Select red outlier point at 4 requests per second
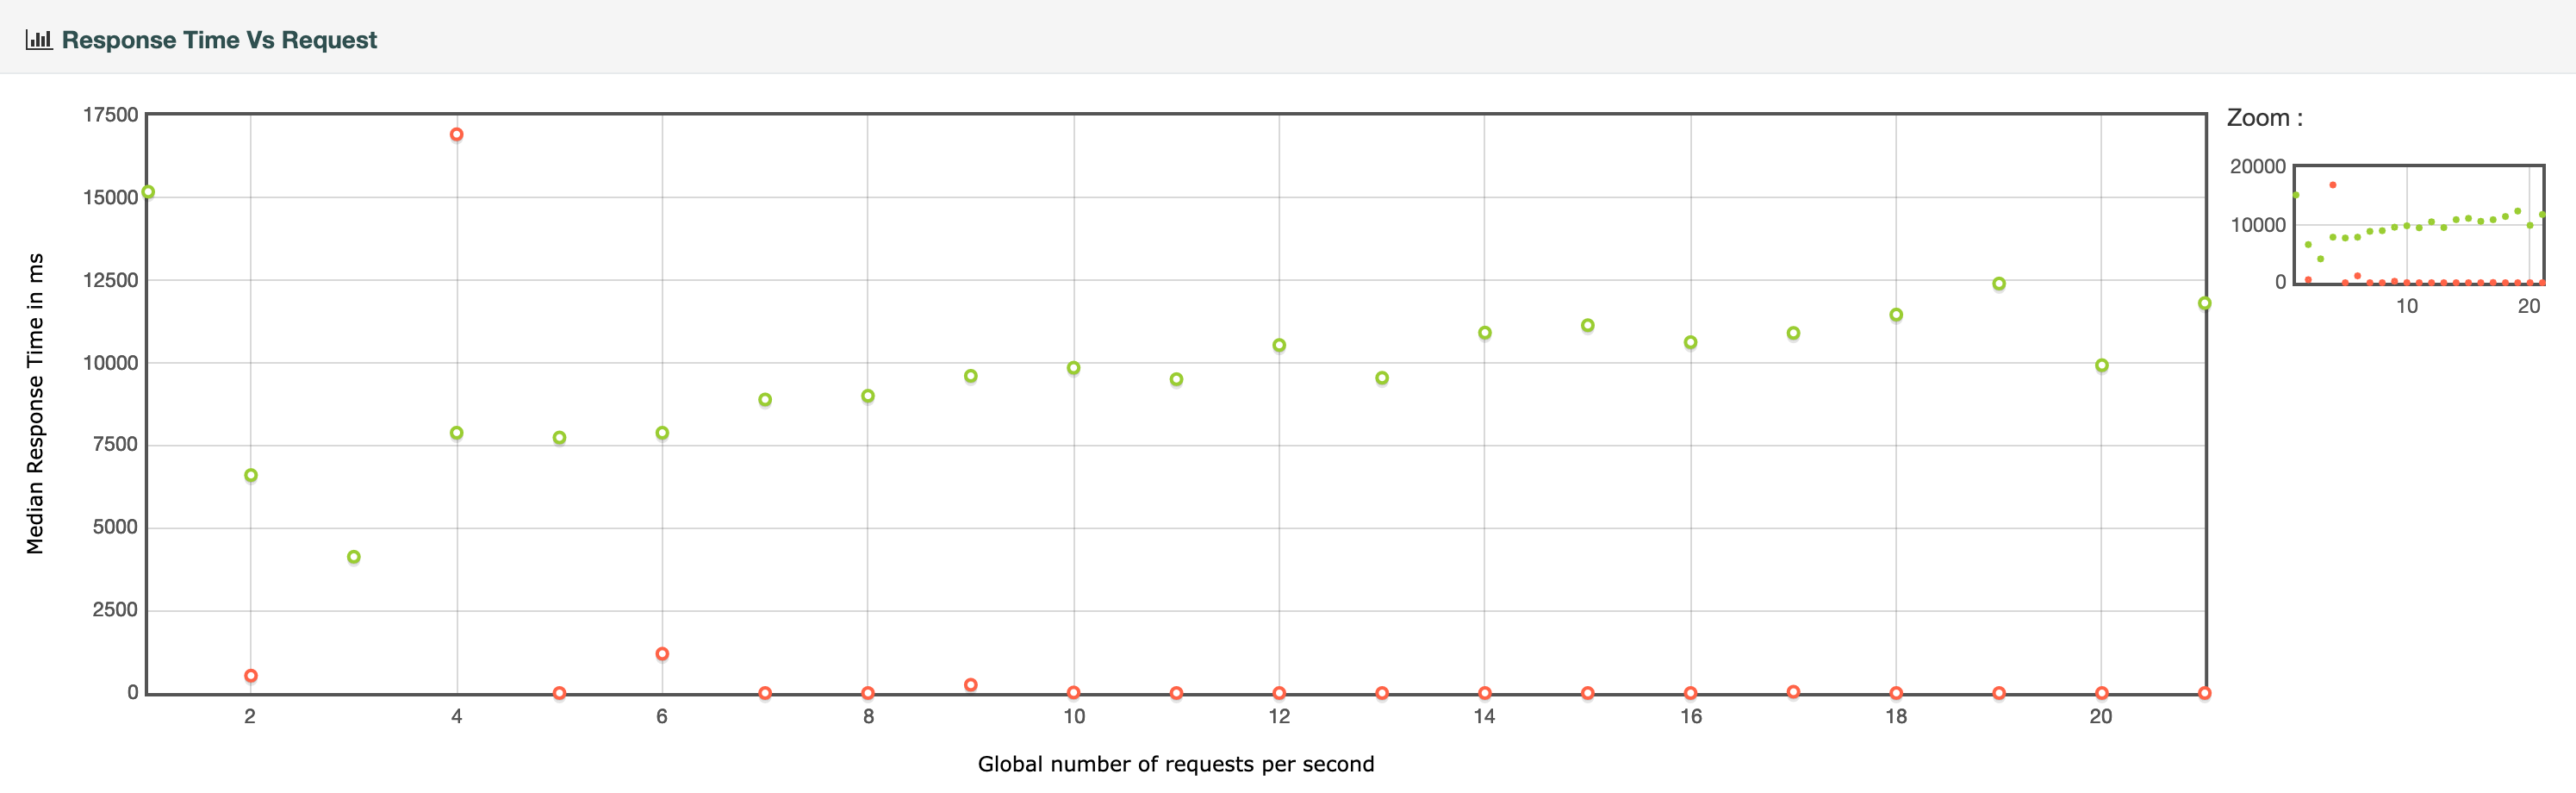The image size is (2576, 793). (x=456, y=135)
